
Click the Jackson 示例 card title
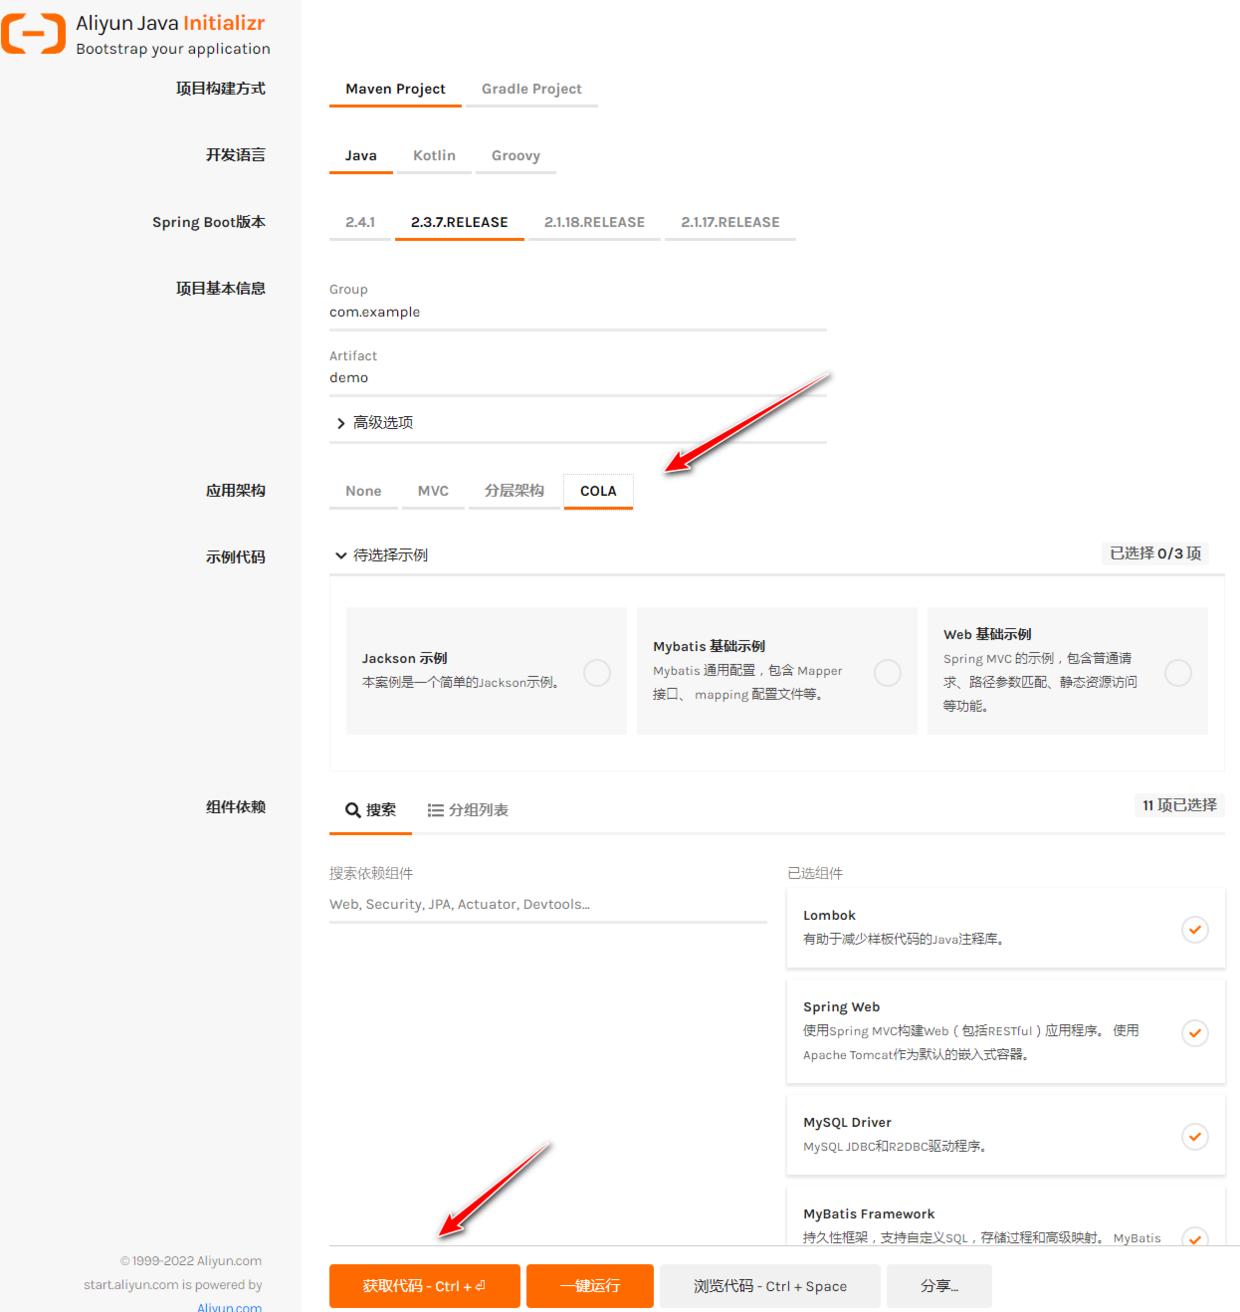pyautogui.click(x=404, y=658)
